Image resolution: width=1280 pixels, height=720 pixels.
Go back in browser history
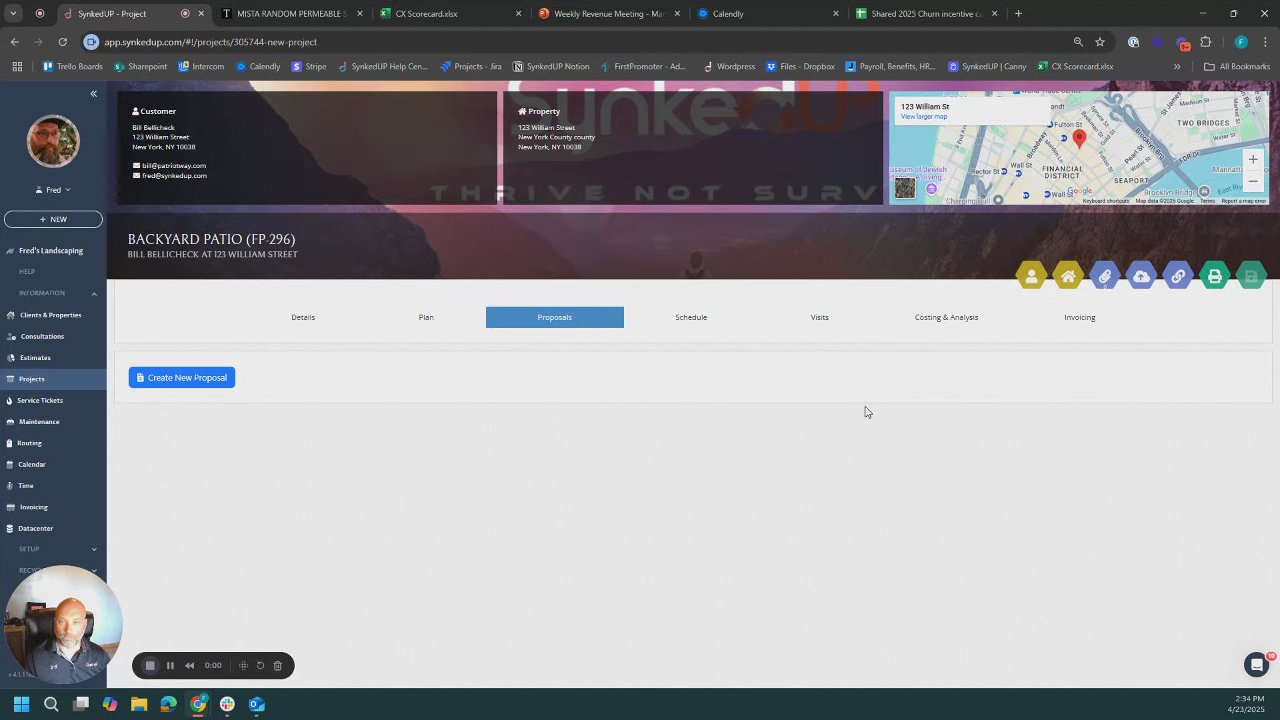[14, 42]
